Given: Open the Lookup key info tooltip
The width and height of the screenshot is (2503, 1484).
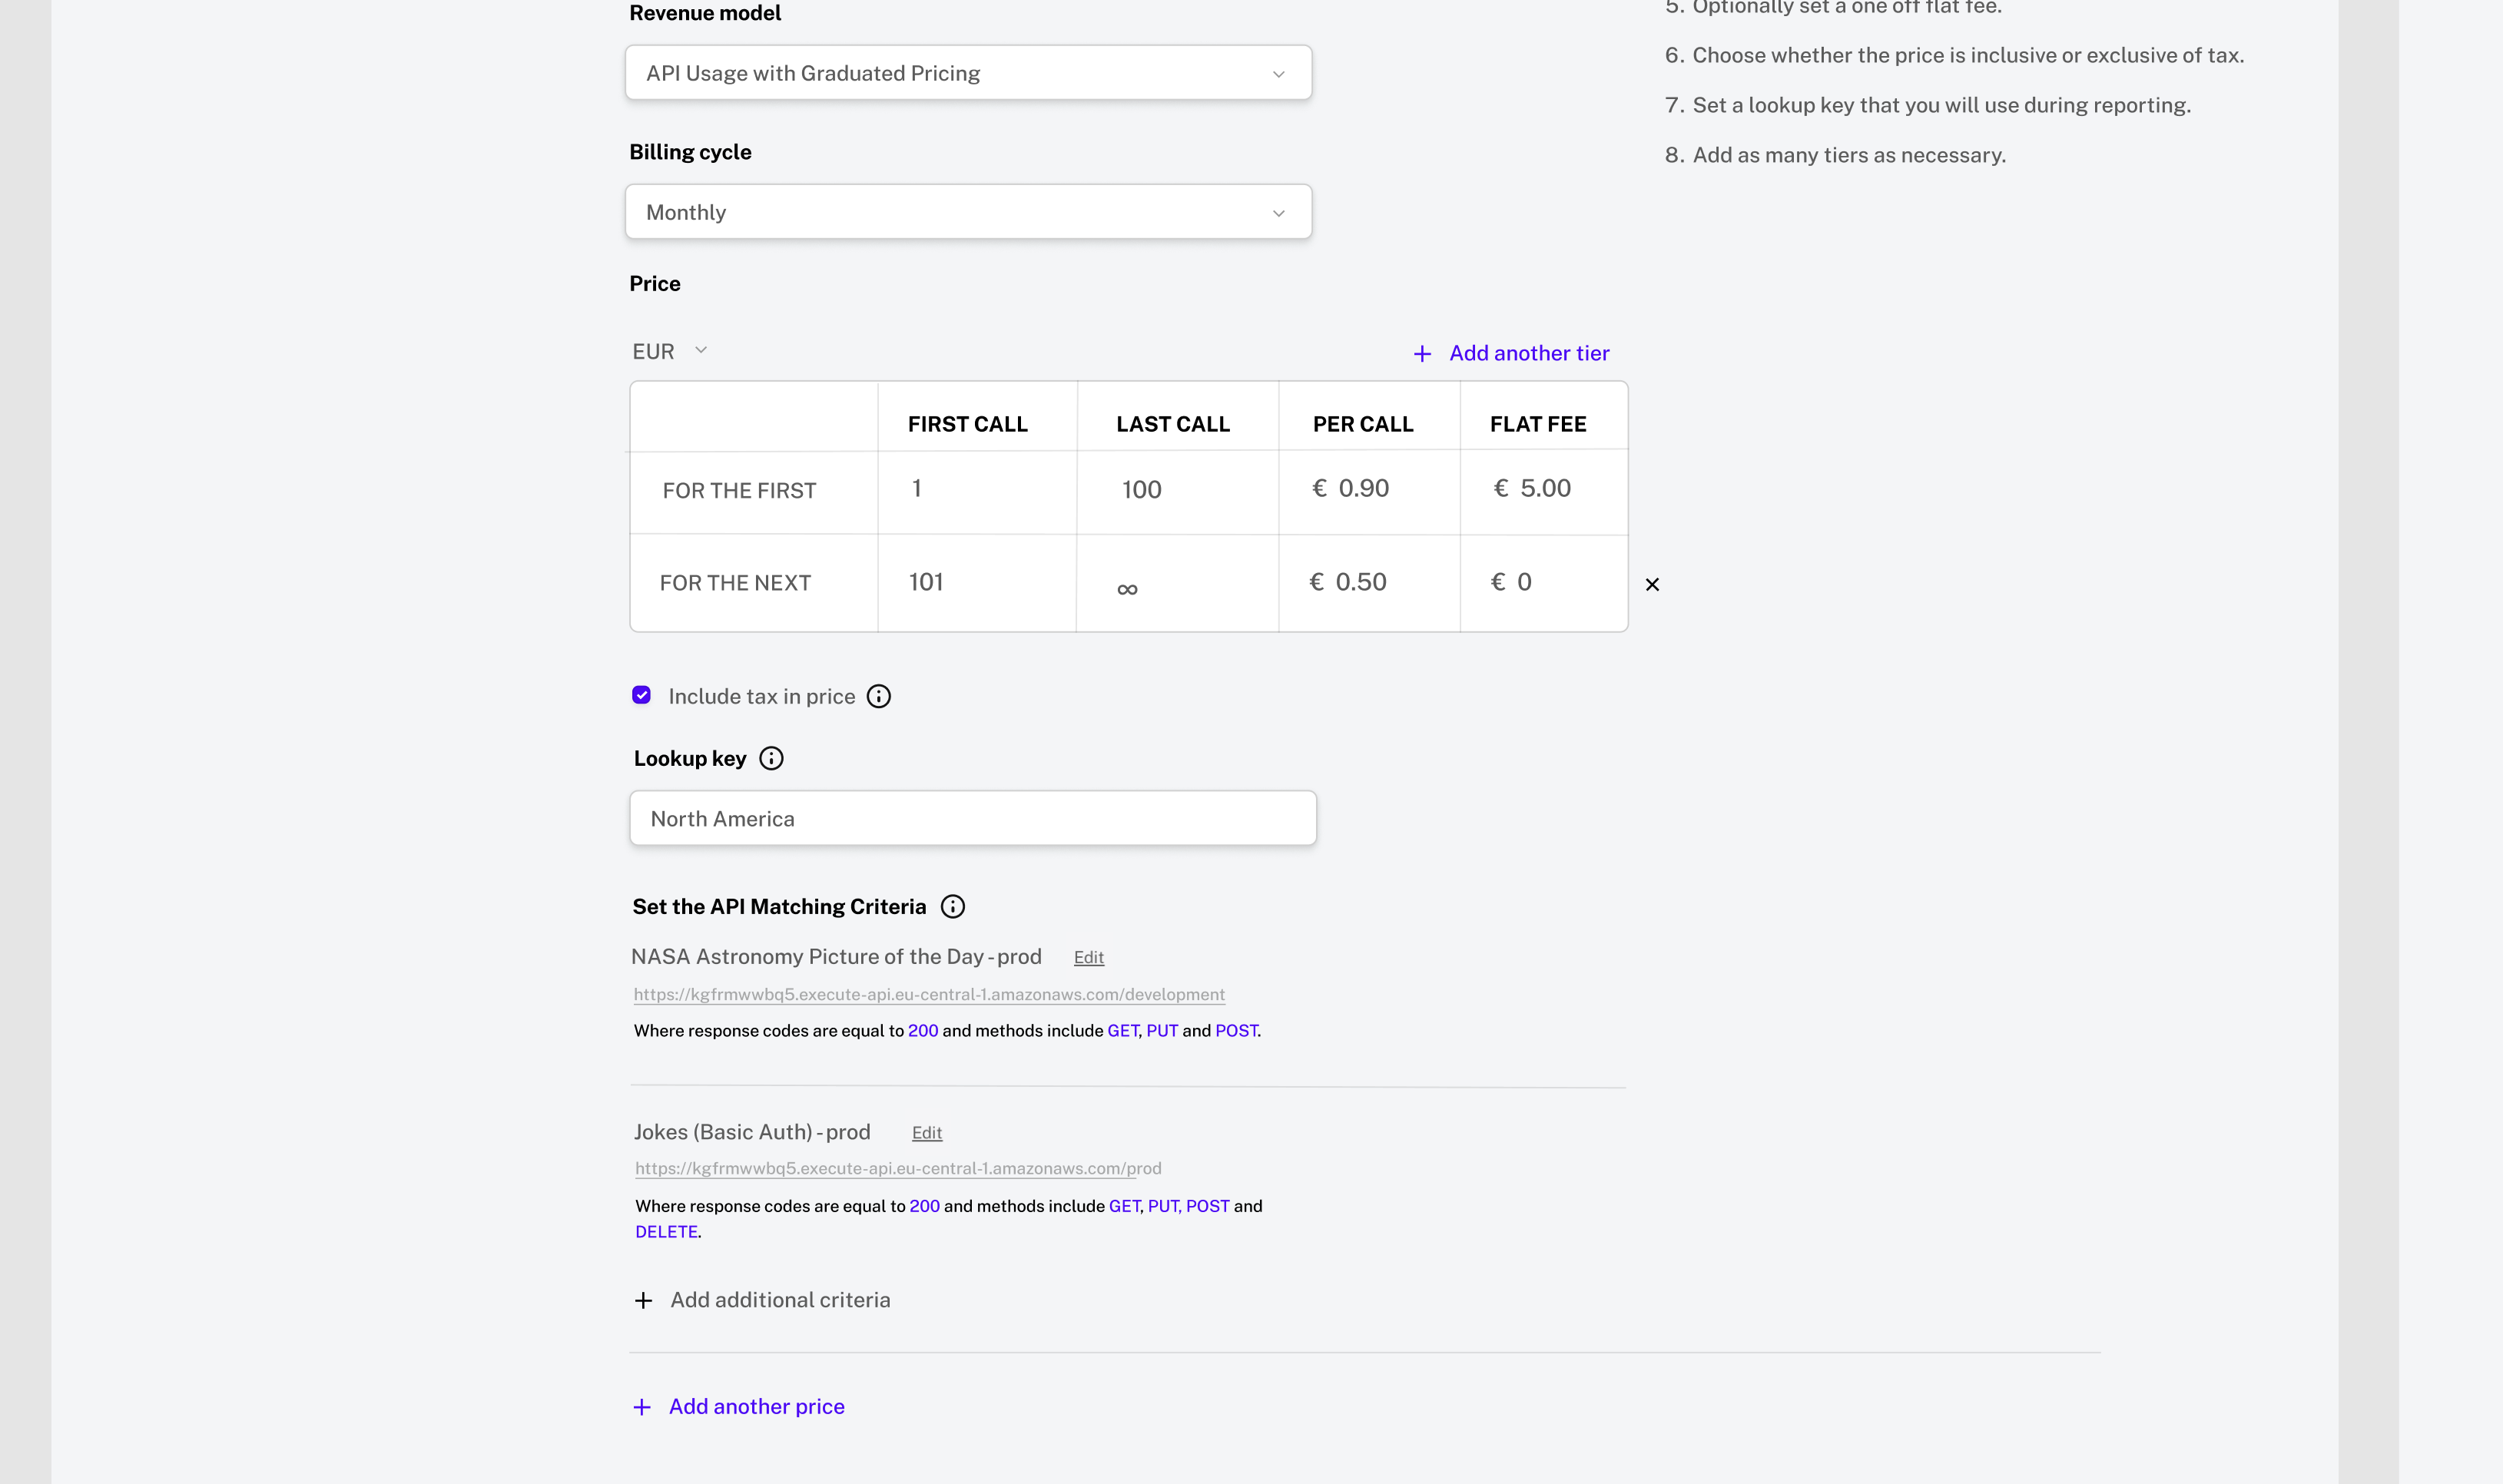Looking at the screenshot, I should [x=771, y=758].
